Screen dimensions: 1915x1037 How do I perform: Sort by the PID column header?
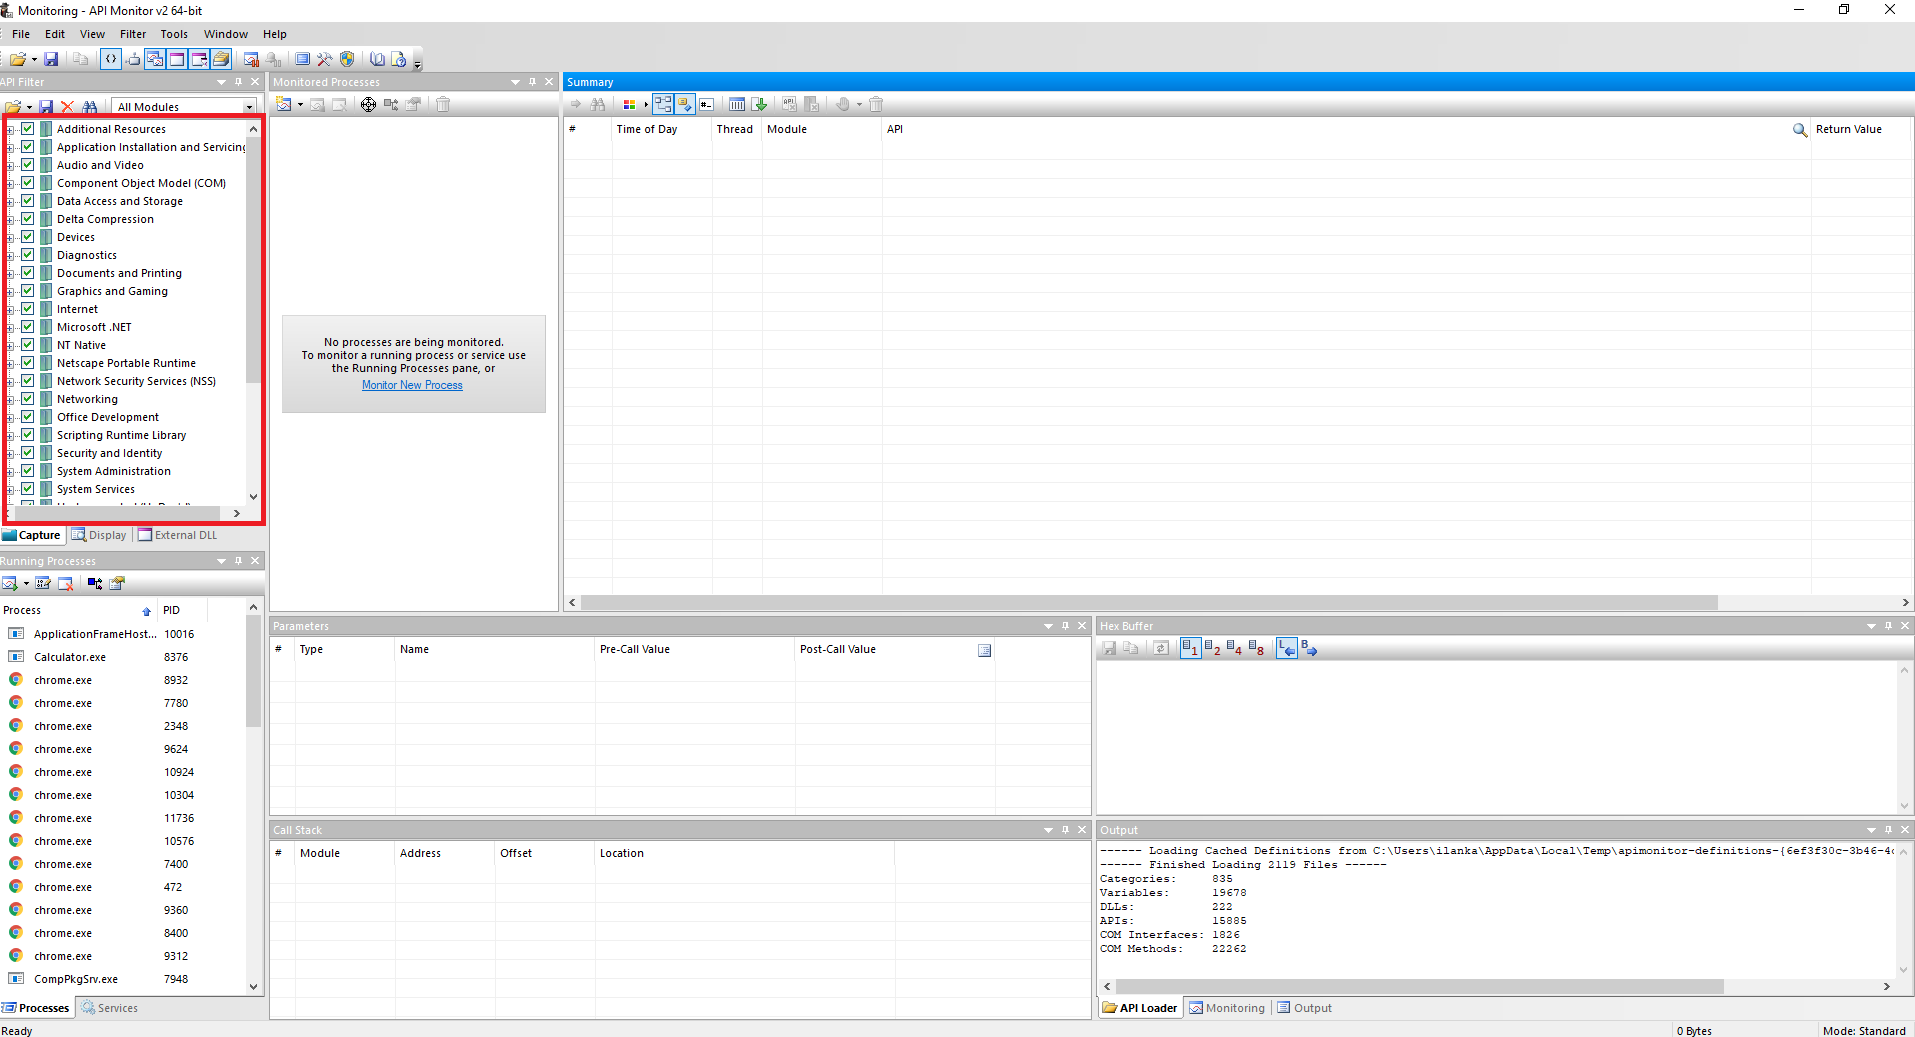(182, 610)
